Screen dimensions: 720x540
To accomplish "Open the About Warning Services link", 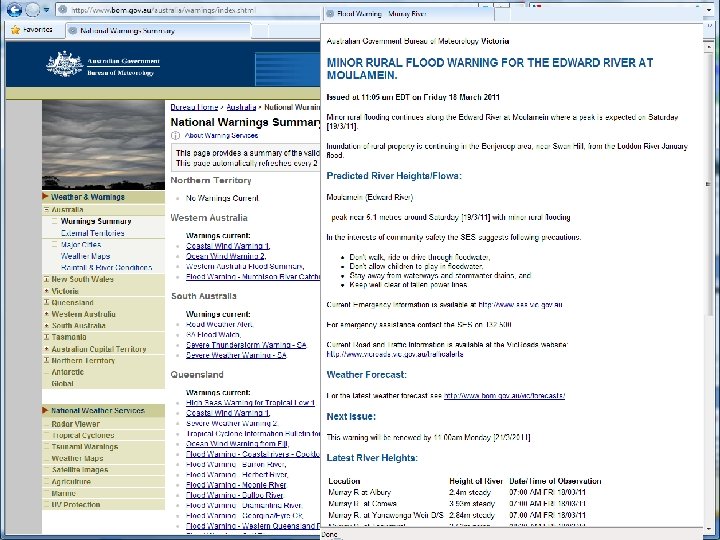I will pos(221,135).
